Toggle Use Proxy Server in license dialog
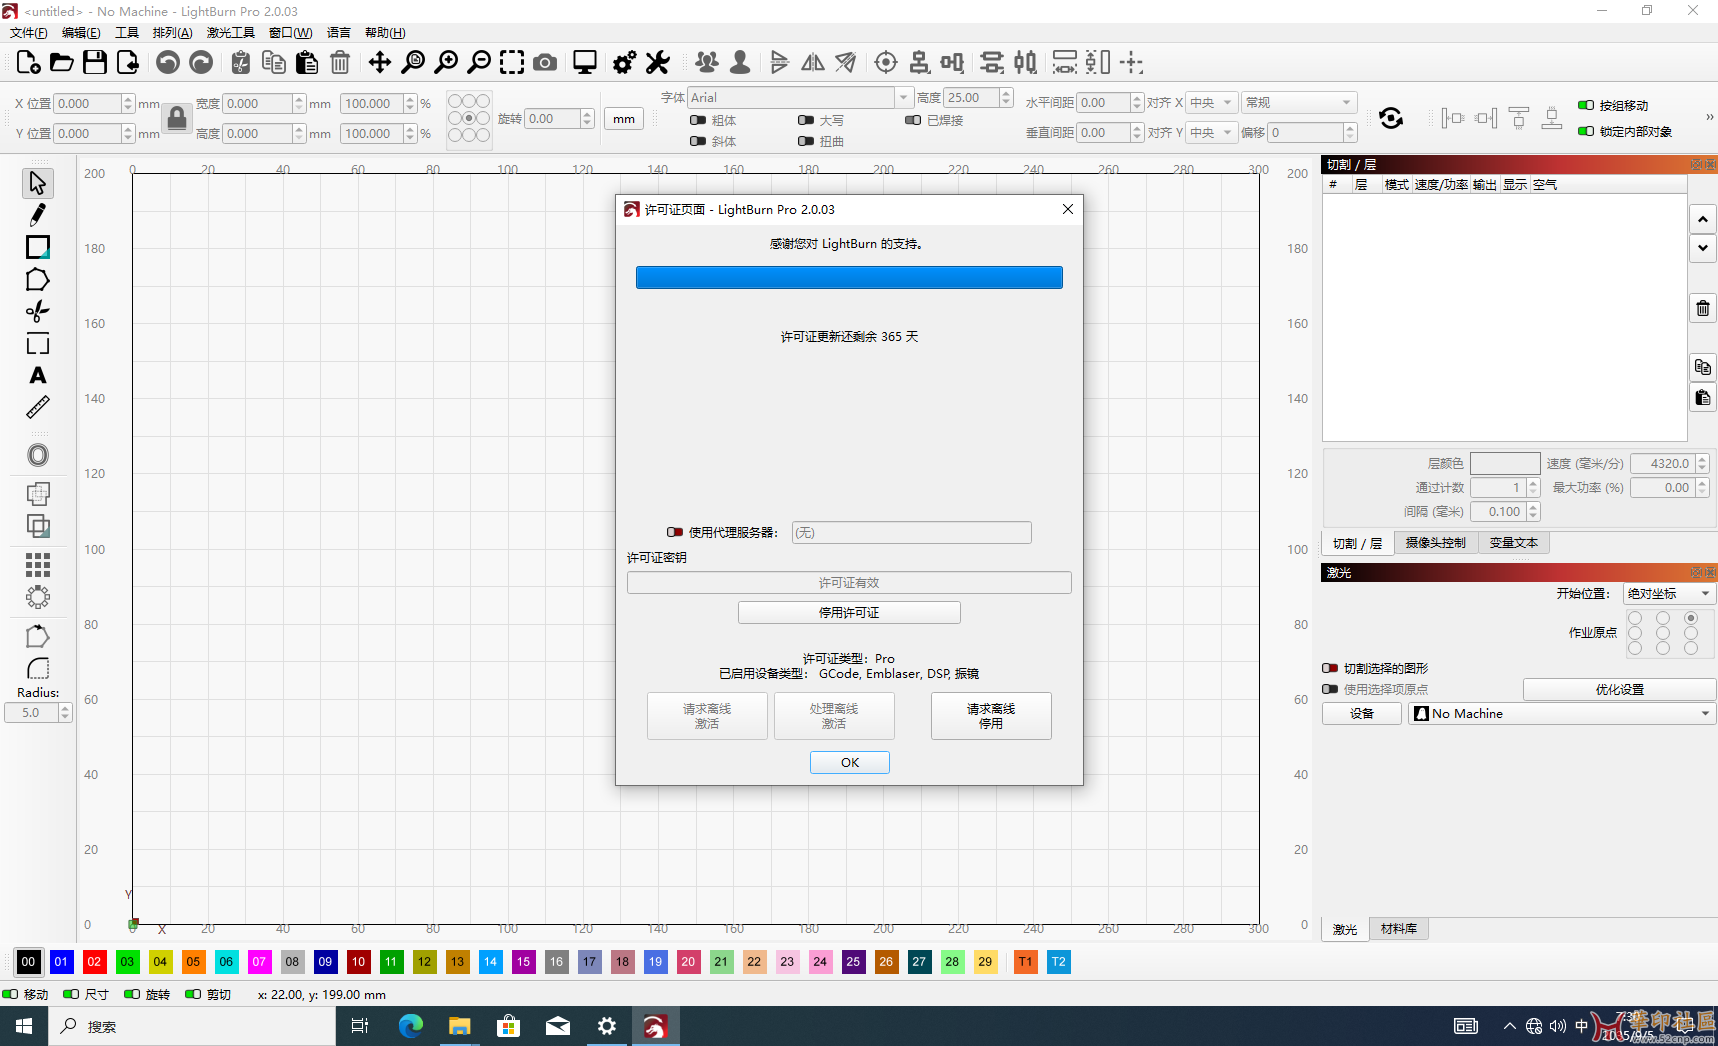The image size is (1718, 1046). tap(675, 532)
